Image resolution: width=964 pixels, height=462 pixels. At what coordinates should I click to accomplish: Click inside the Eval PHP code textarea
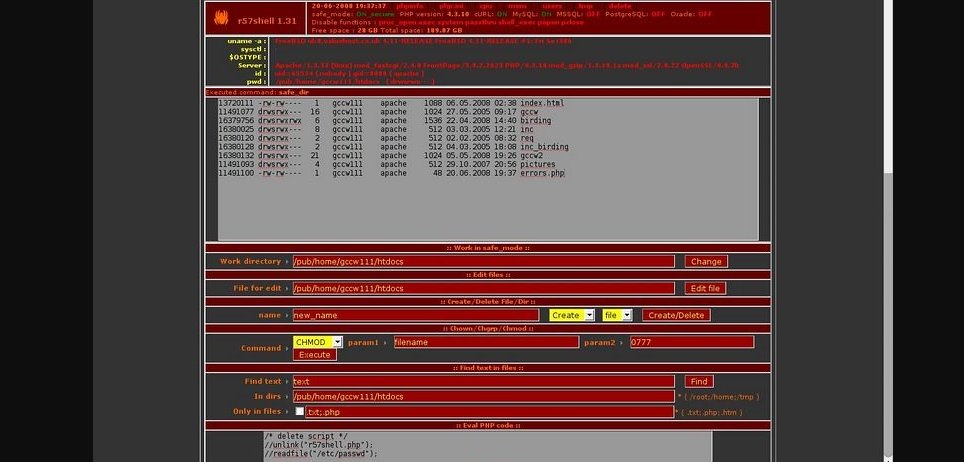488,447
